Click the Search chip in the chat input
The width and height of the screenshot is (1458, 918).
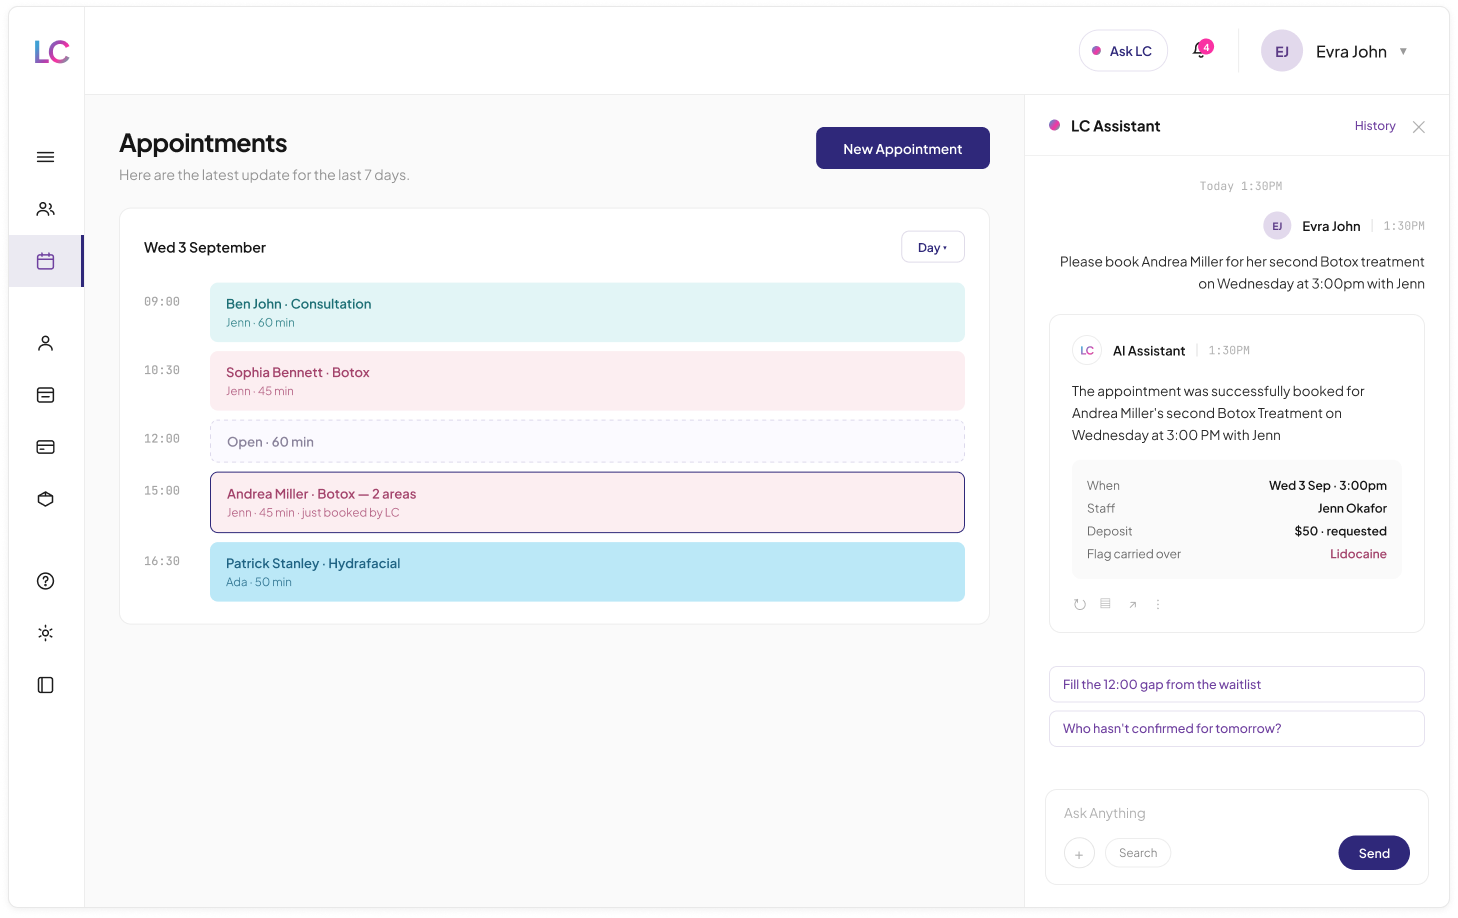click(1138, 853)
